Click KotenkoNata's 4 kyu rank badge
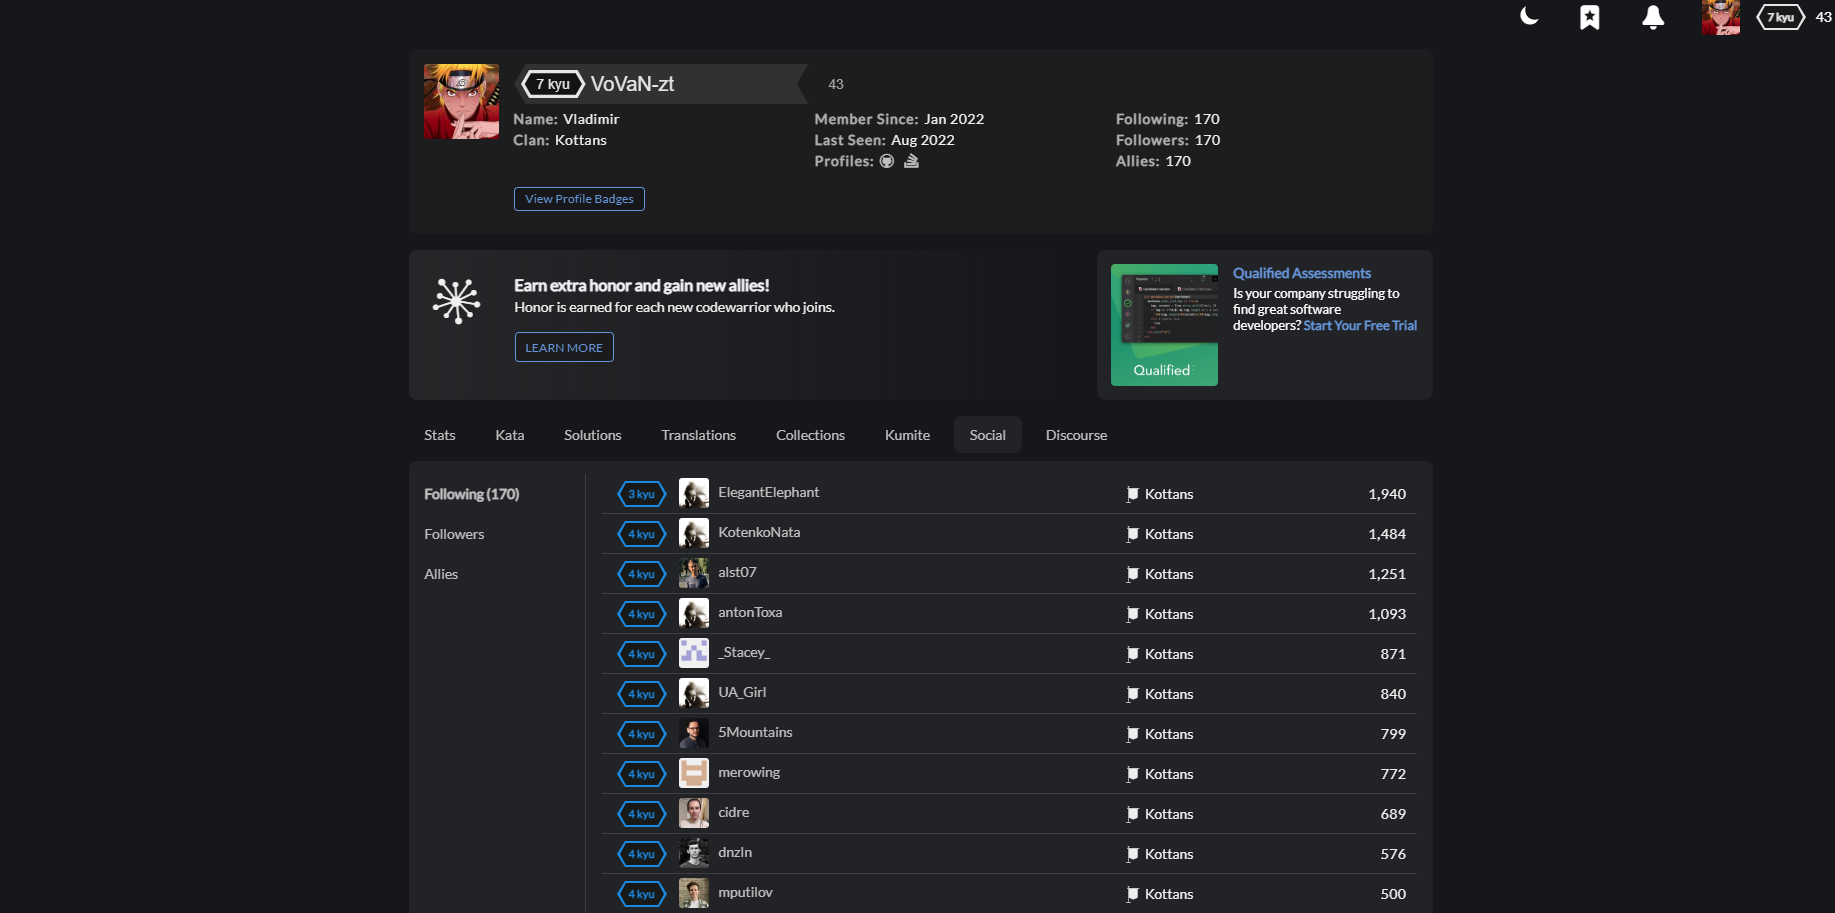This screenshot has width=1835, height=913. (x=642, y=534)
